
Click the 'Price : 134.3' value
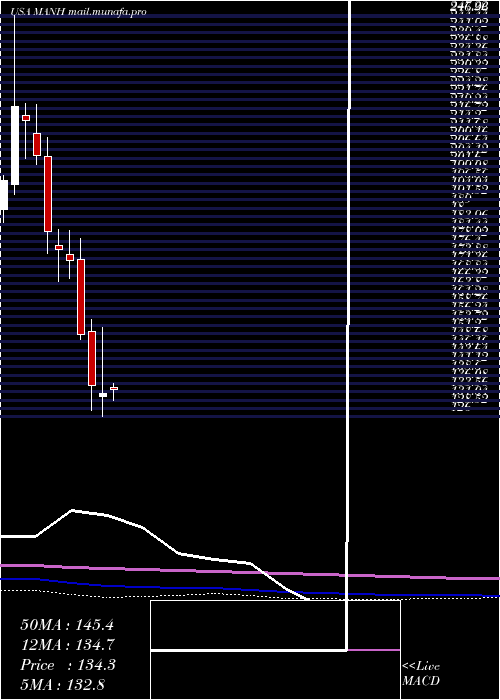click(x=68, y=665)
